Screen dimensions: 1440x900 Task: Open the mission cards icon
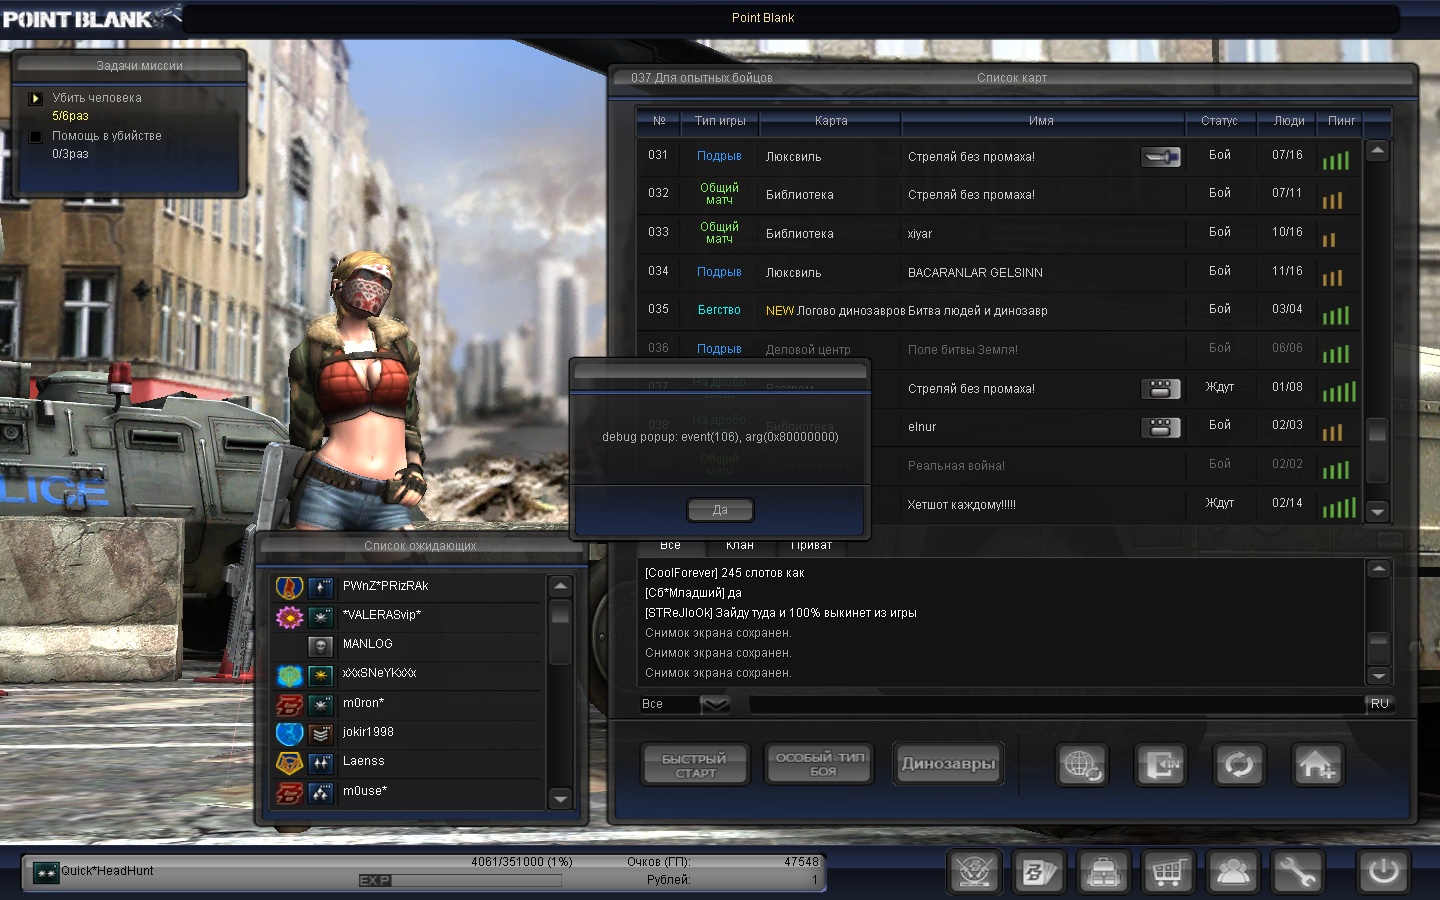coord(1039,872)
